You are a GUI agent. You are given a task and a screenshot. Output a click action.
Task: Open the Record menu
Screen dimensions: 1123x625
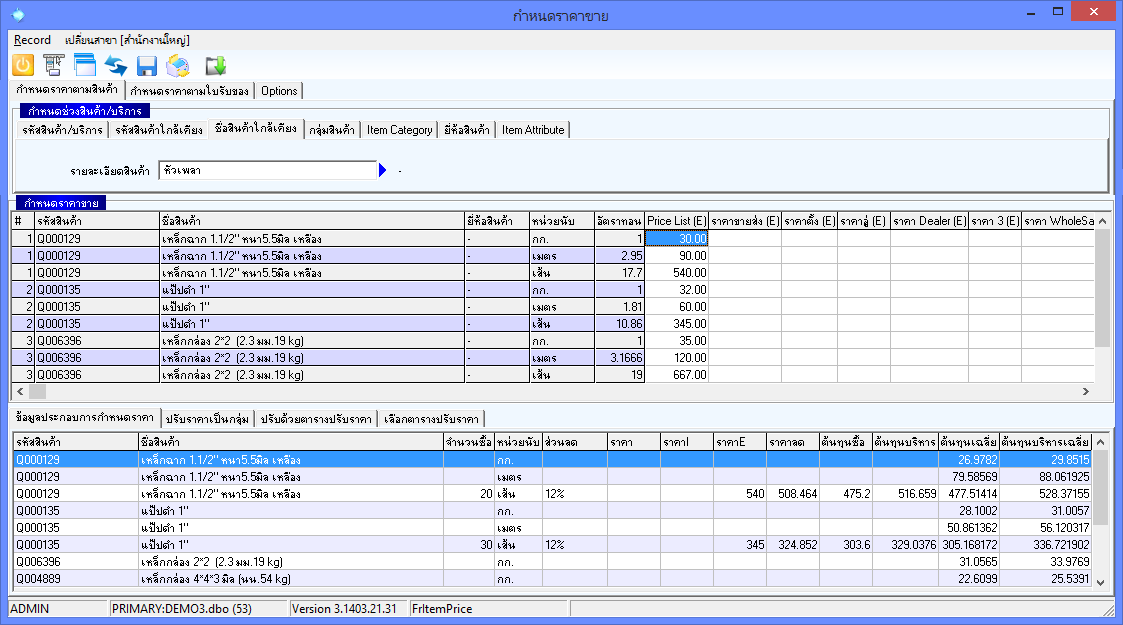(x=32, y=40)
